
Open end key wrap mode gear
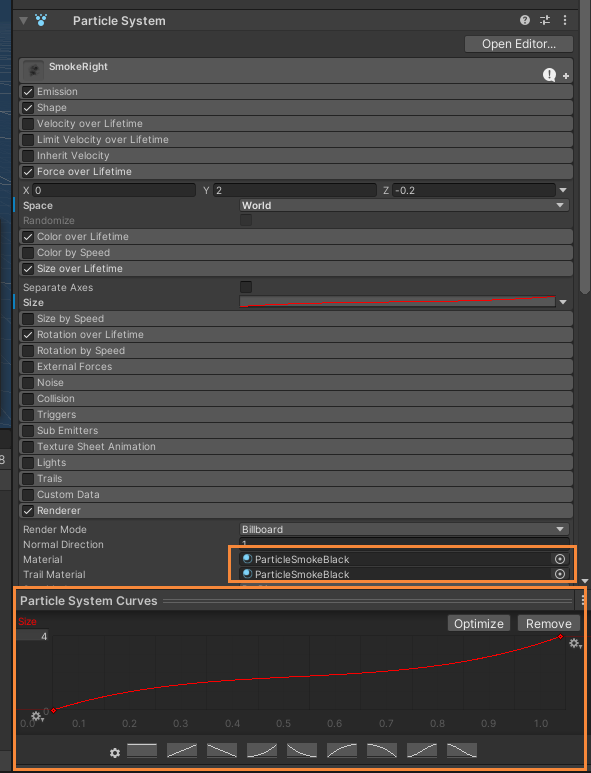(575, 643)
